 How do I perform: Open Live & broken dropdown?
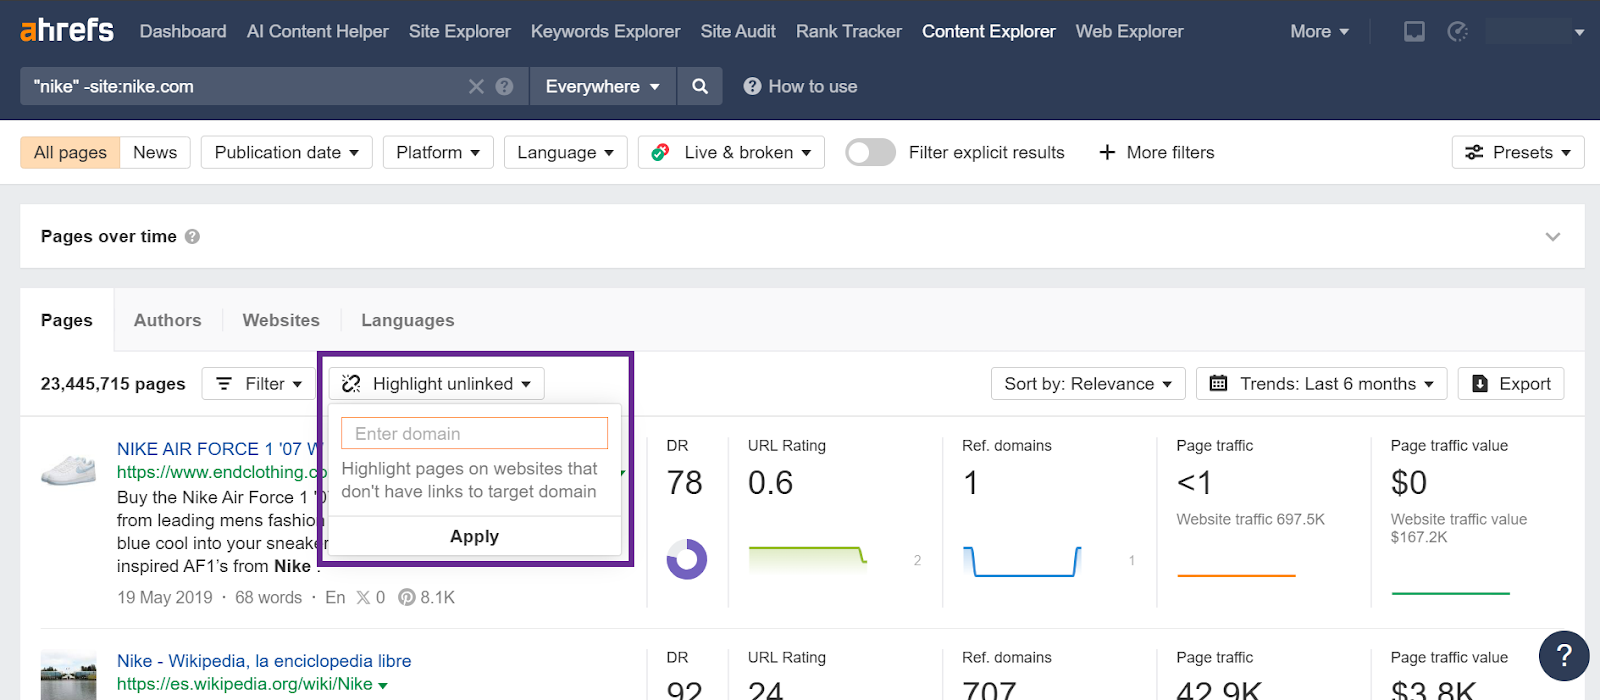coord(731,152)
